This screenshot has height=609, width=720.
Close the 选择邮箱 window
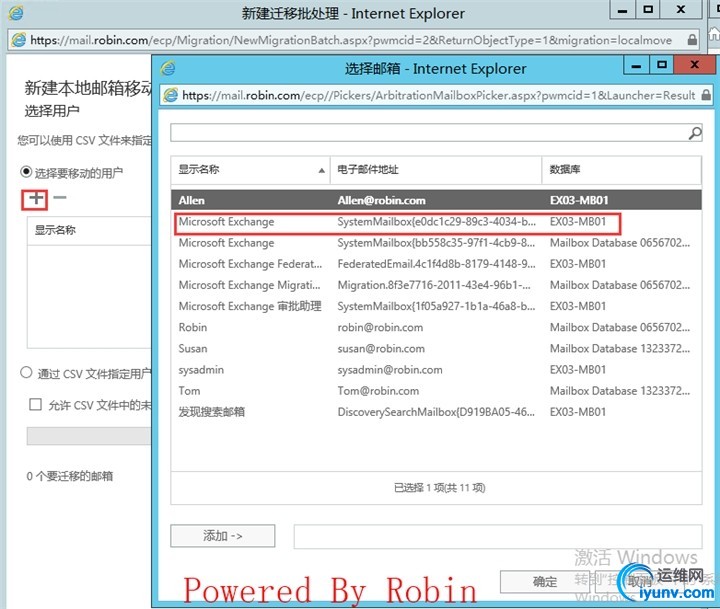click(x=694, y=65)
